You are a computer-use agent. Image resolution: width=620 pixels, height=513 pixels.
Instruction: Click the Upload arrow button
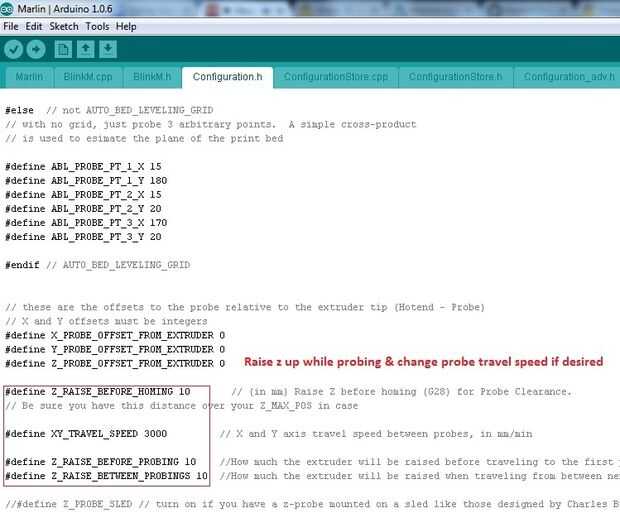[36, 49]
